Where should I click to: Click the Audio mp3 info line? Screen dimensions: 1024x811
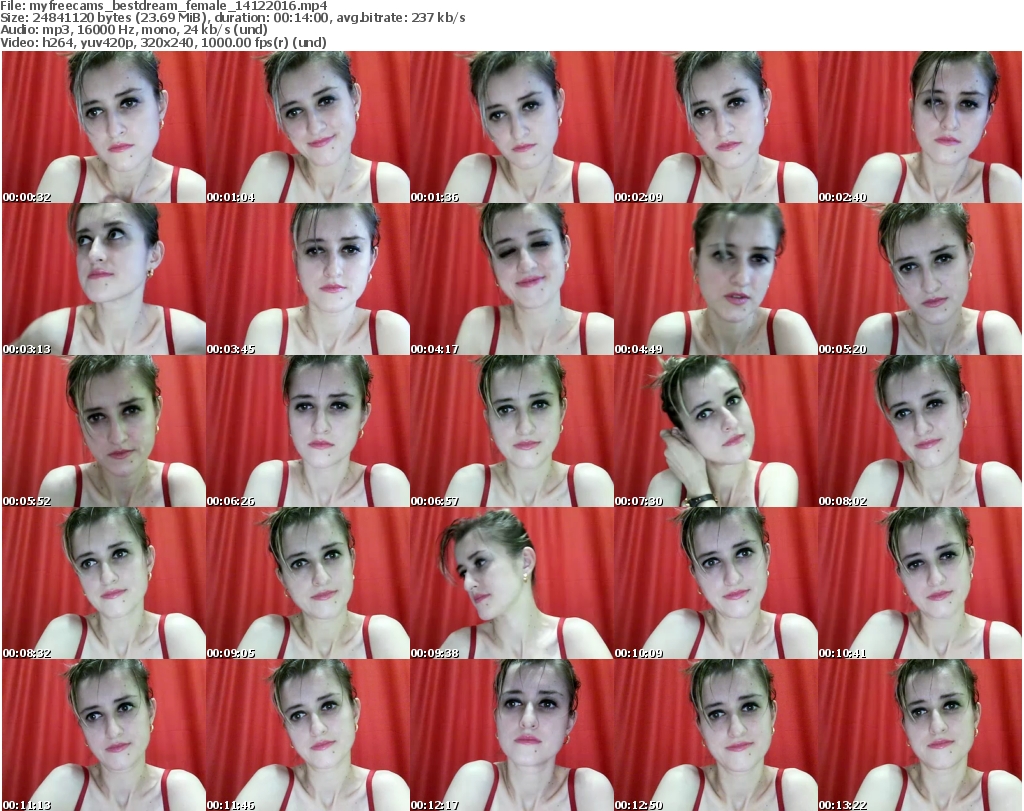(x=134, y=30)
